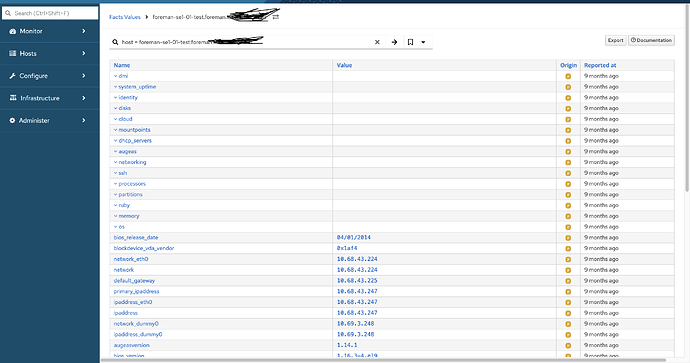690x363 pixels.
Task: Click origin icon in bios_release_date row
Action: 568,238
